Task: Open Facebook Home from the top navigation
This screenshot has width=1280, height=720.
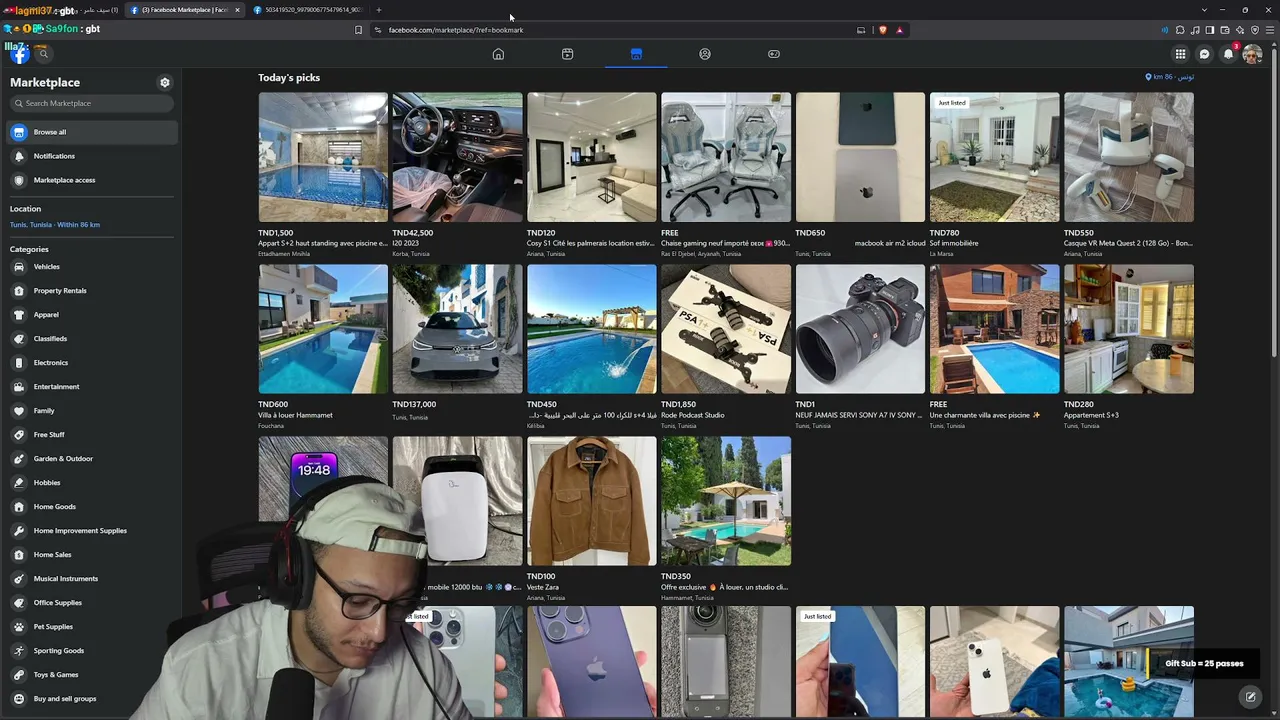Action: 498,54
